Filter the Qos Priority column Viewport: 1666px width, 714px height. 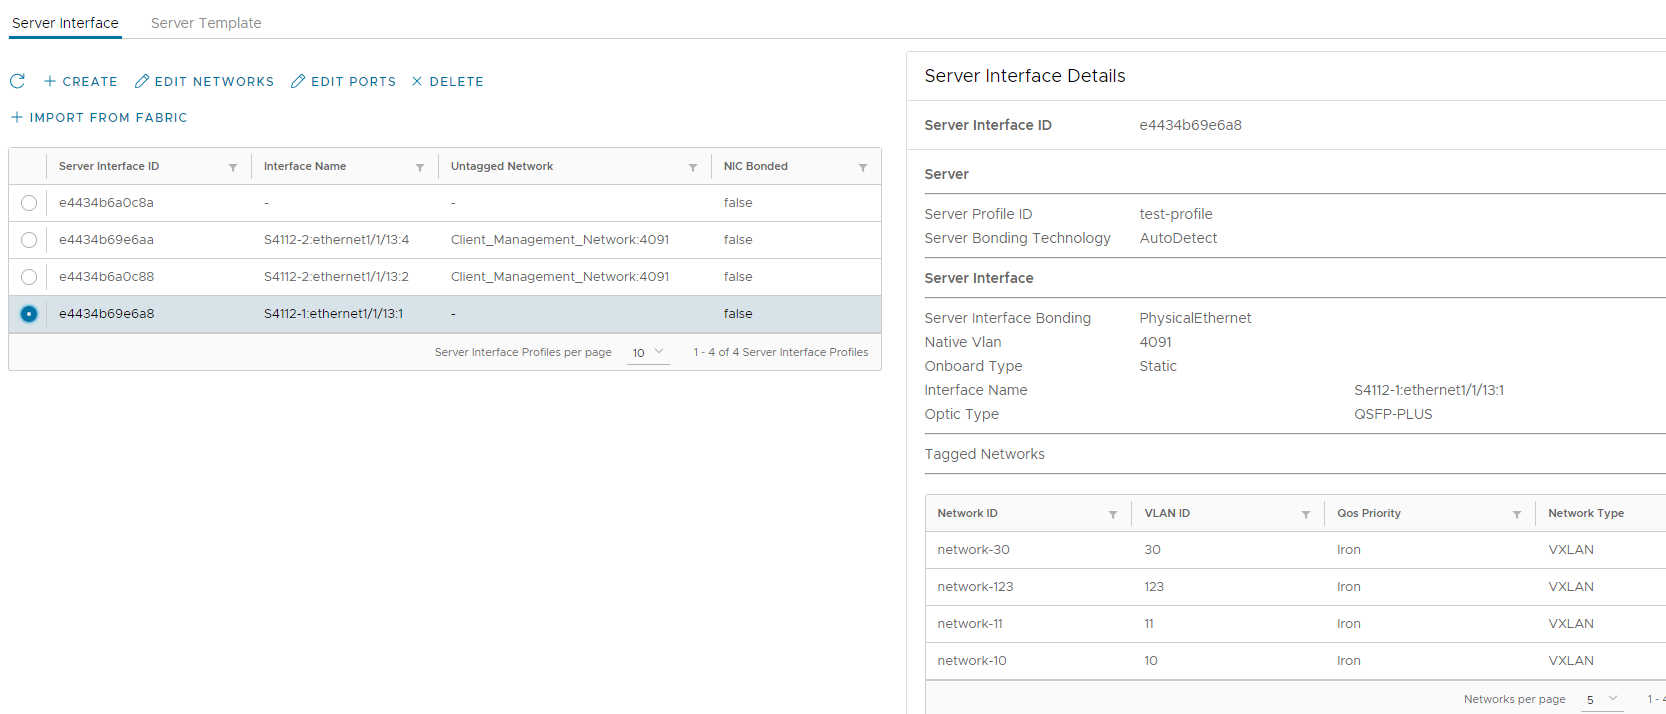click(x=1517, y=514)
